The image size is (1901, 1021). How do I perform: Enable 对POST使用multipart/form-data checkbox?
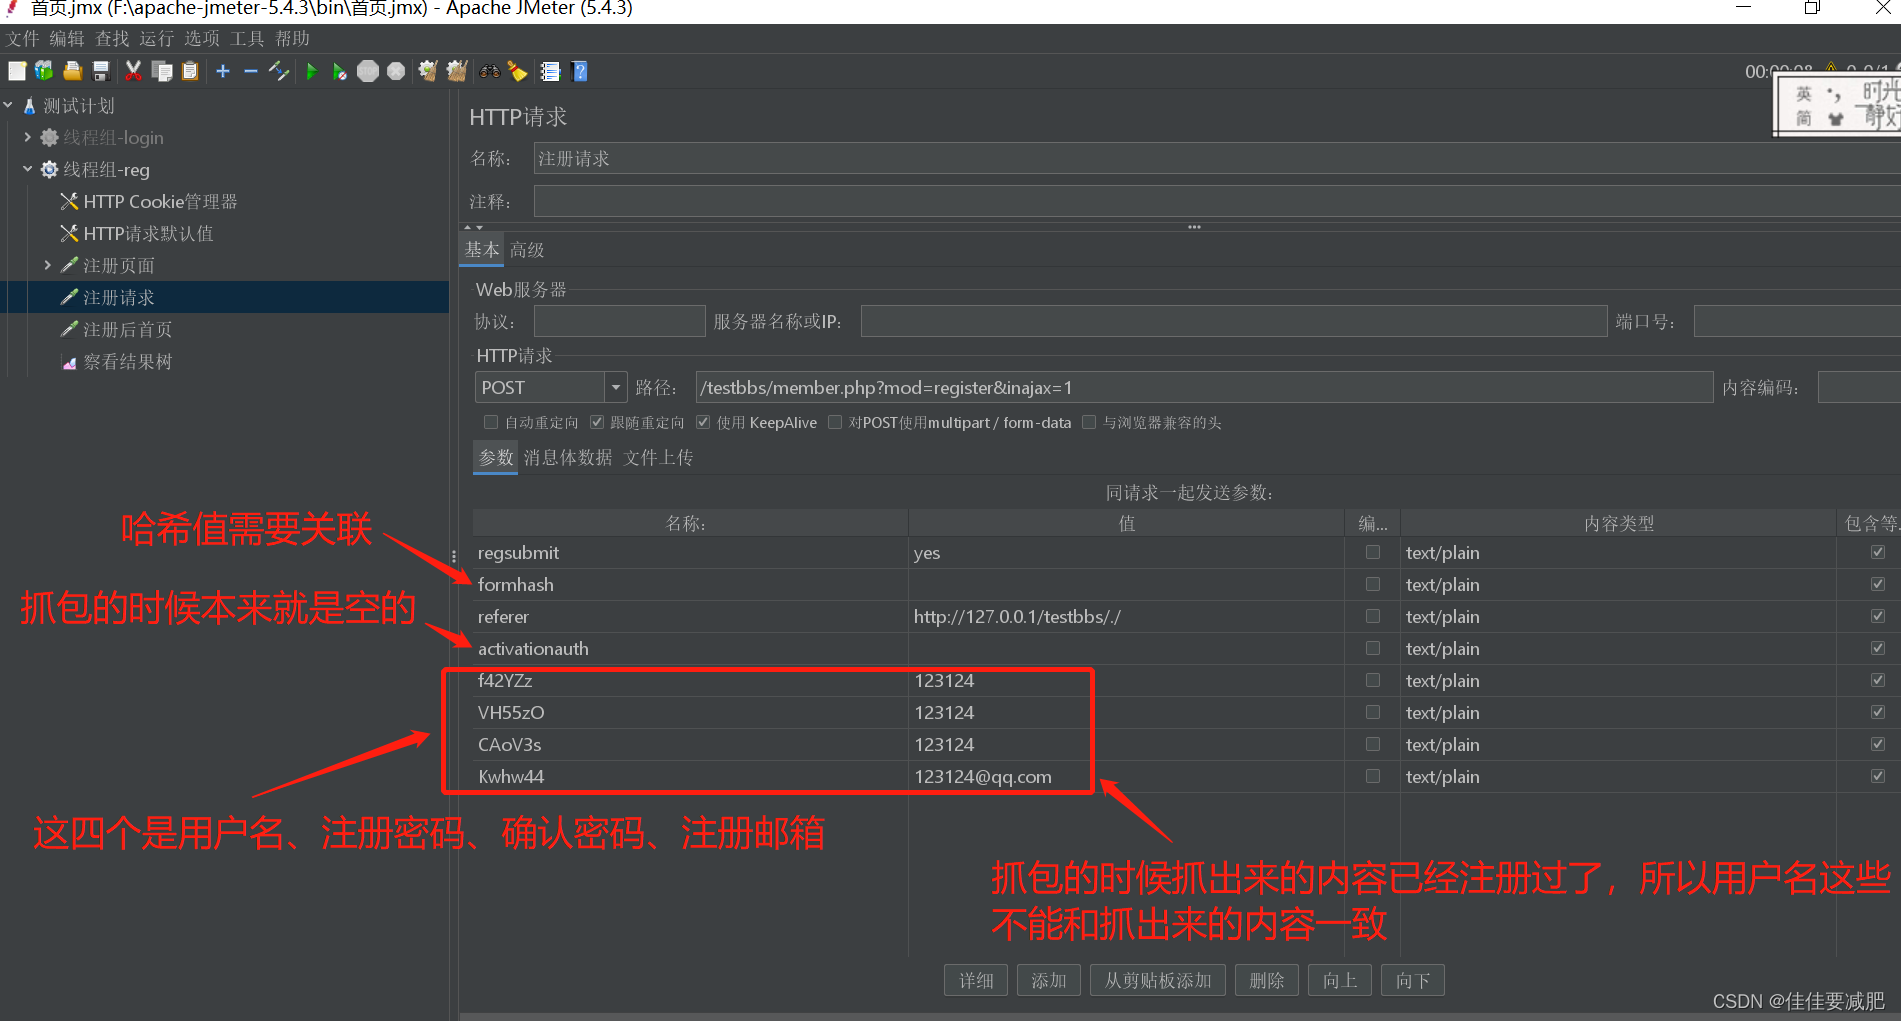(x=835, y=422)
